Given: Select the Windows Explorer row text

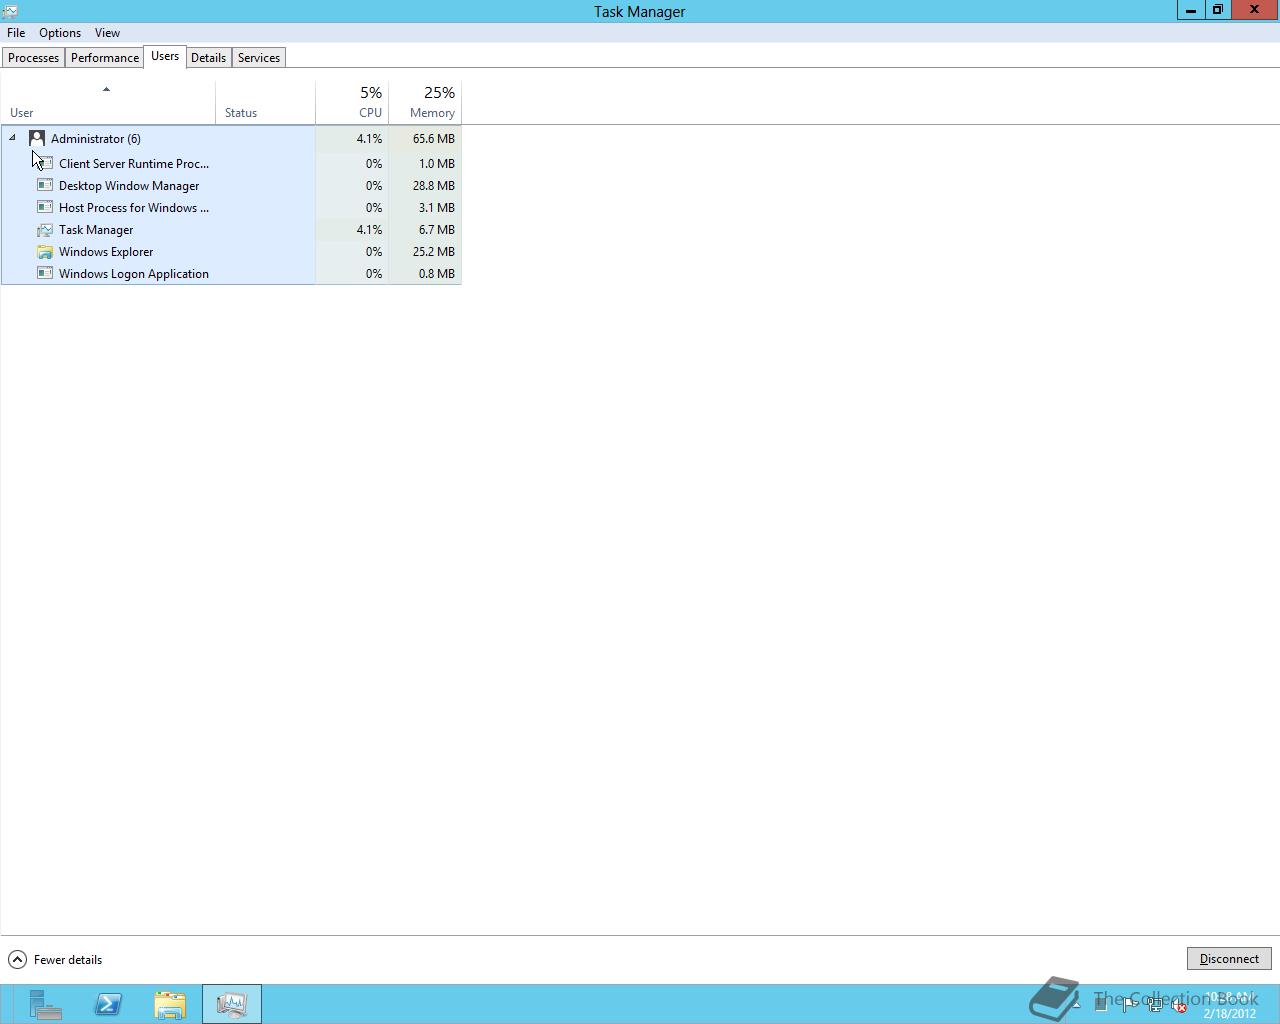Looking at the screenshot, I should click(x=106, y=252).
